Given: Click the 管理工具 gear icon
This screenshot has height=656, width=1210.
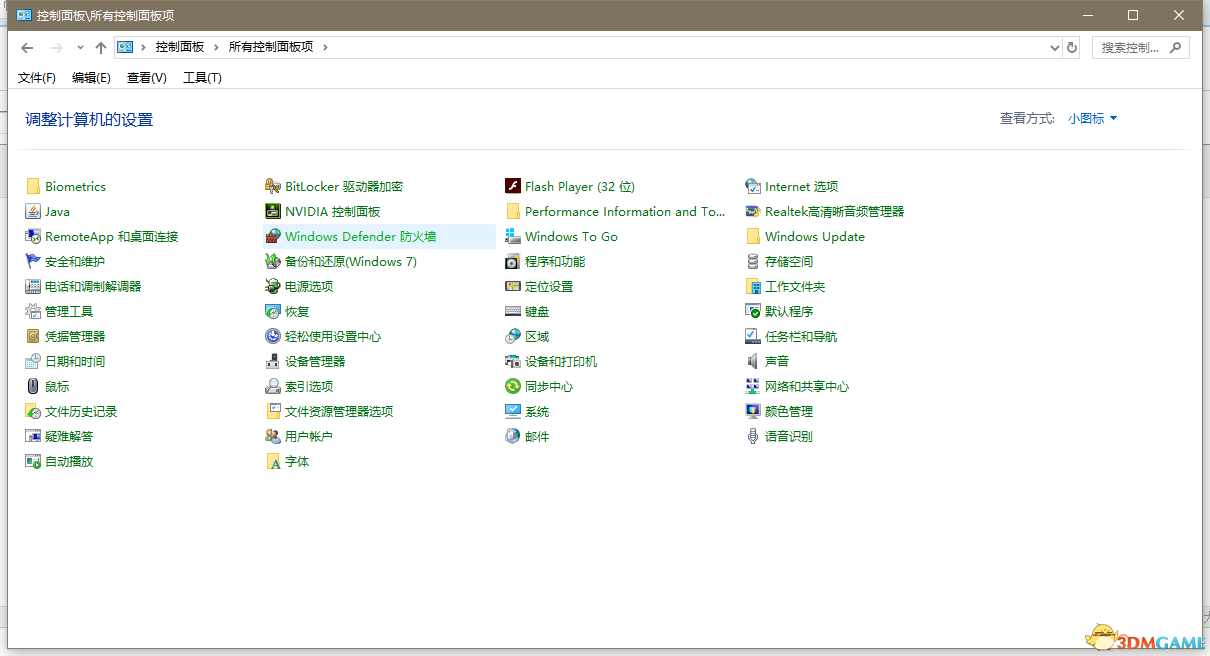Looking at the screenshot, I should [x=33, y=311].
